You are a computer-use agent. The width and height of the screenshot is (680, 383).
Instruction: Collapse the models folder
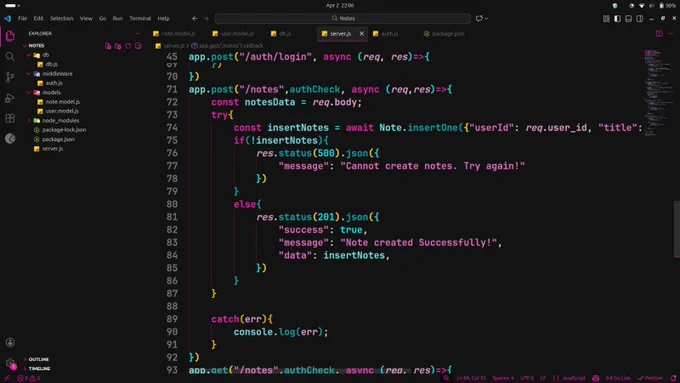click(29, 92)
